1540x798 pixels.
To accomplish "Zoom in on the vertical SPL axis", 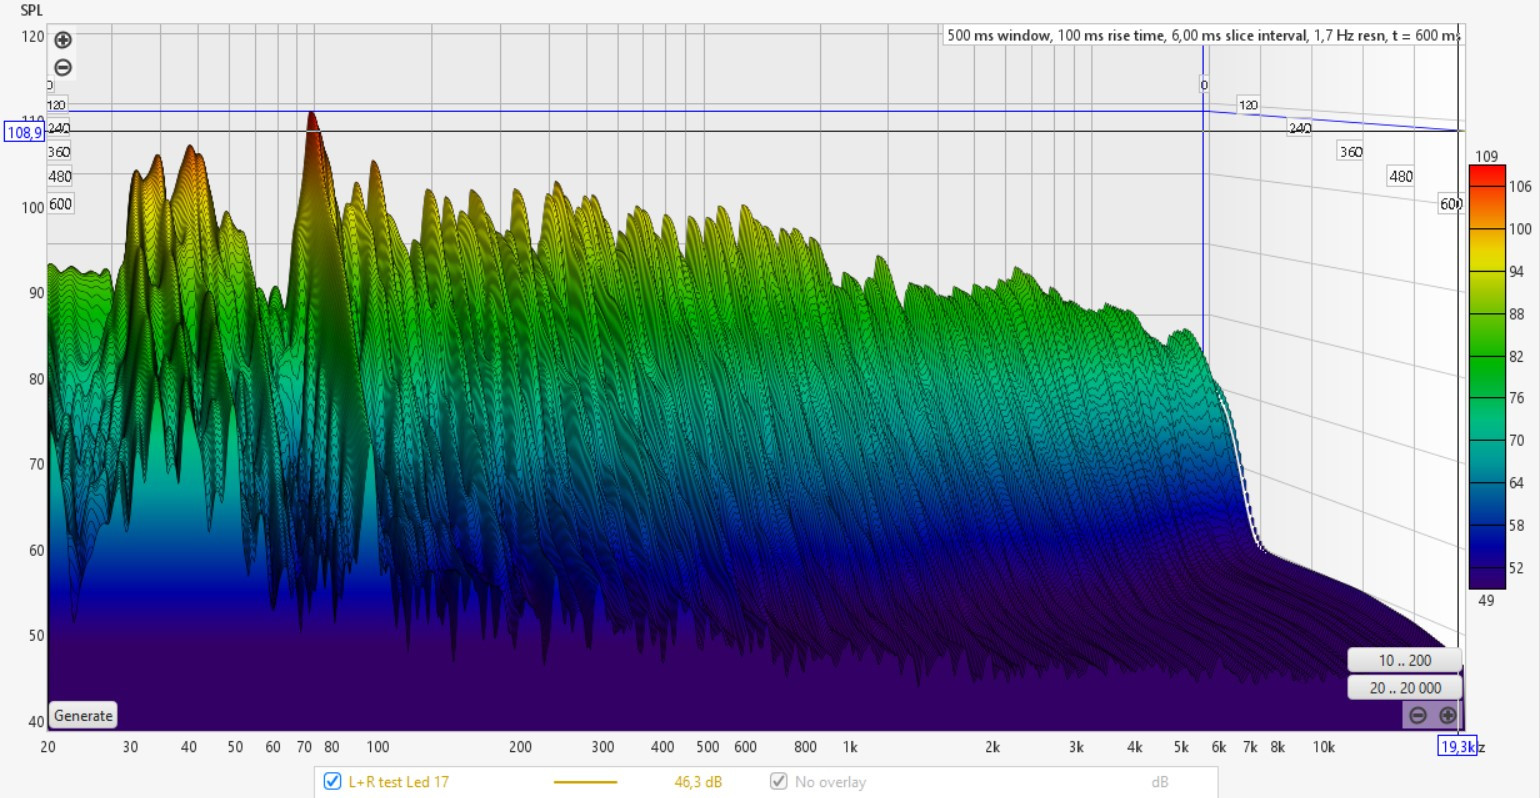I will click(x=63, y=40).
